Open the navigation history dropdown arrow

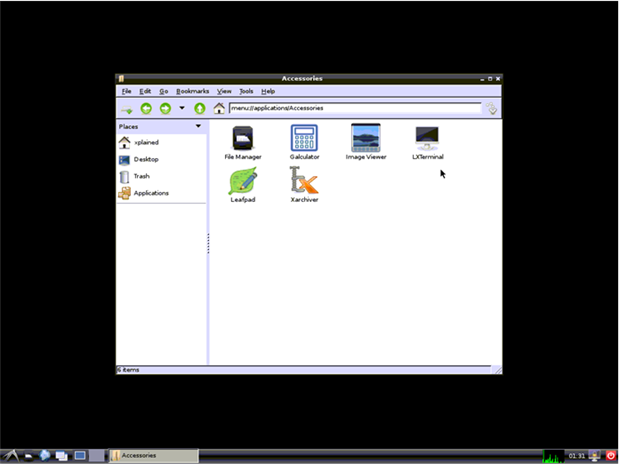click(182, 107)
